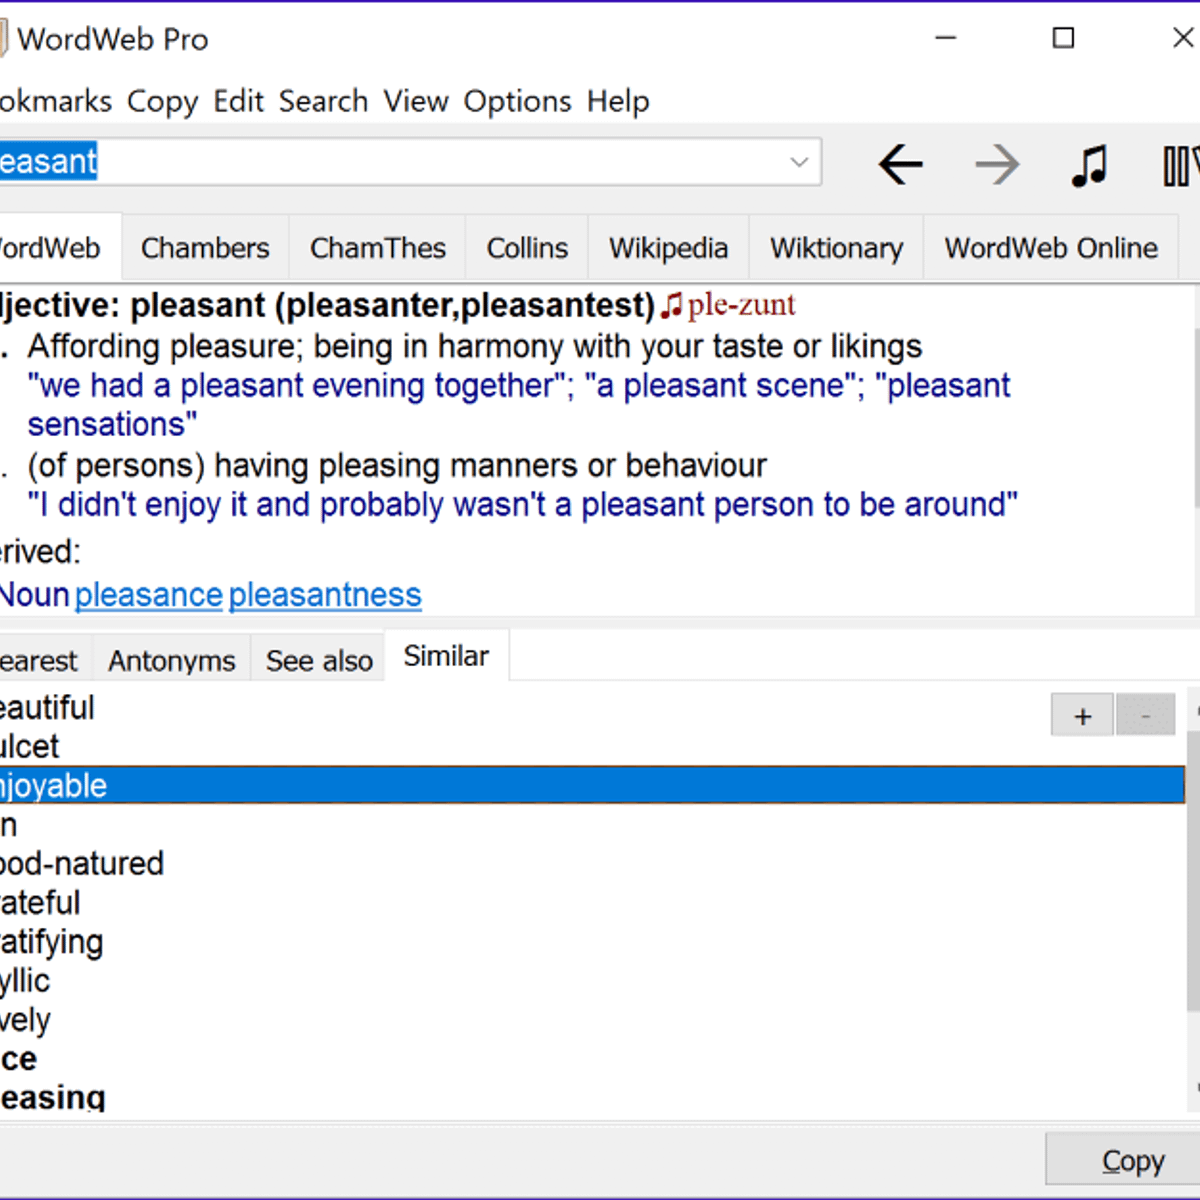Switch to the Chambers tab

[205, 248]
